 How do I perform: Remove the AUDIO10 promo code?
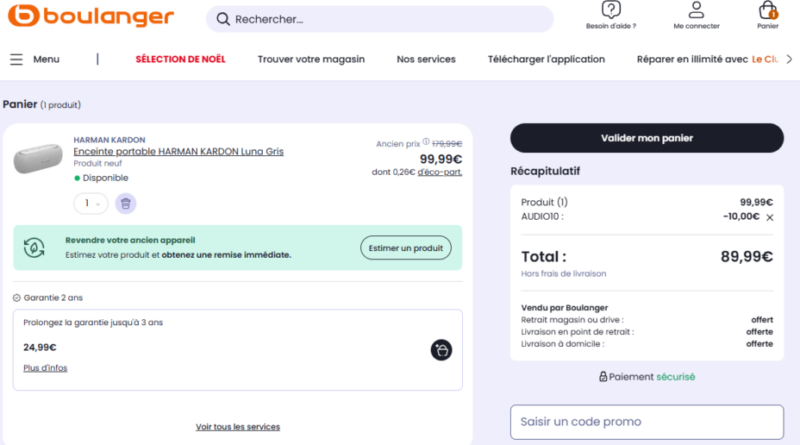point(769,217)
